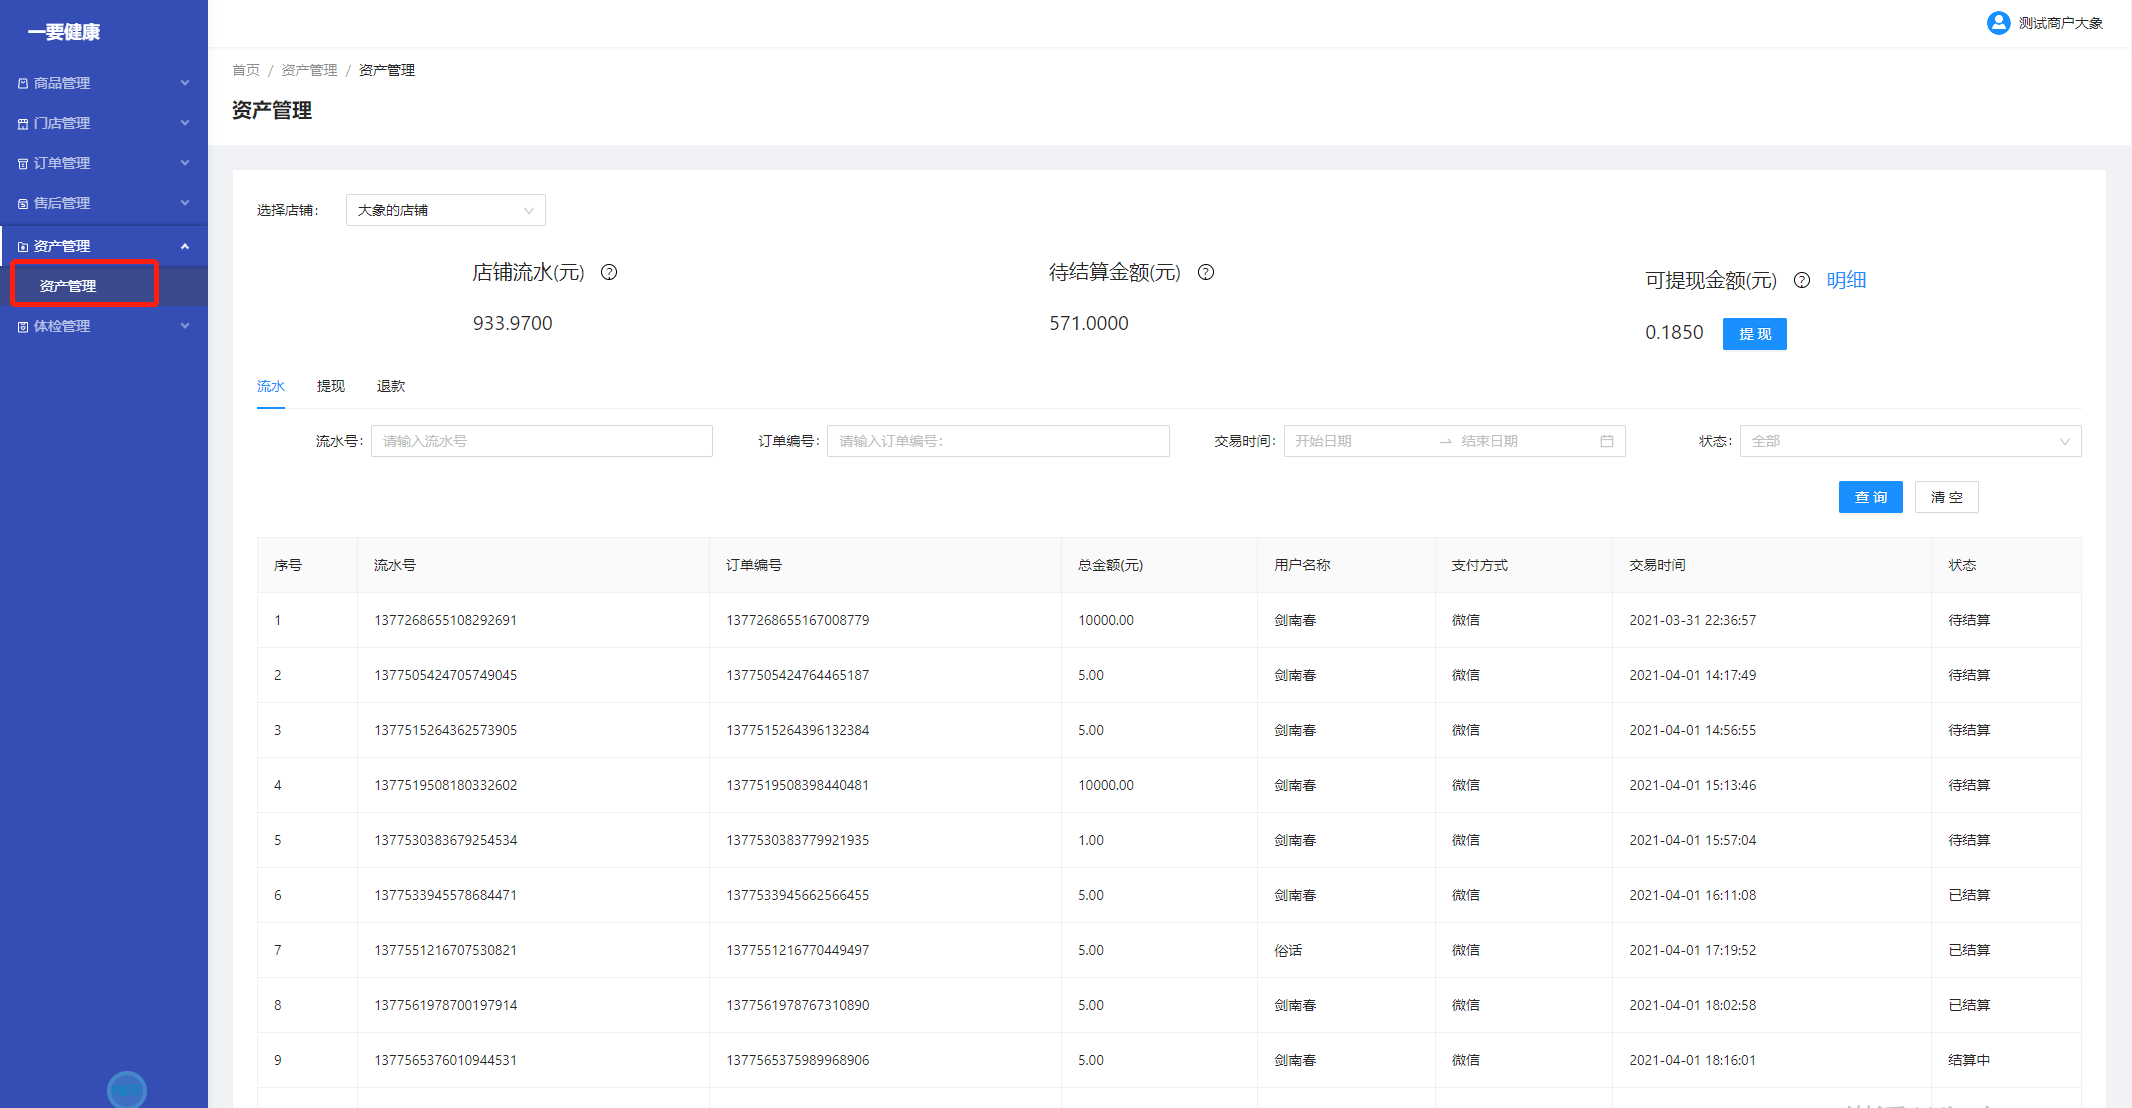Expand the 体检管理 menu chevron
This screenshot has height=1108, width=2132.
185,326
